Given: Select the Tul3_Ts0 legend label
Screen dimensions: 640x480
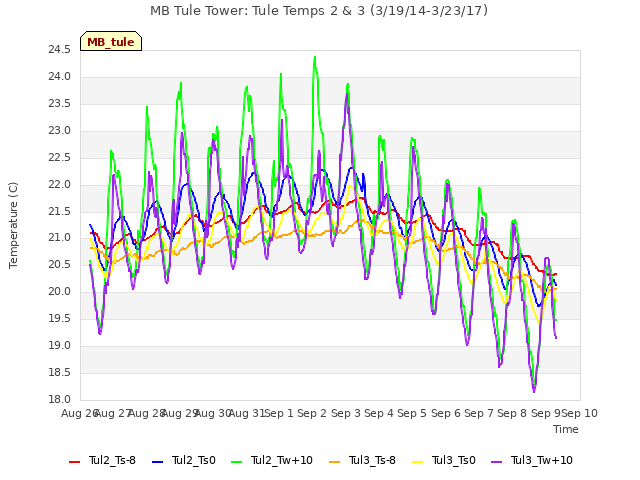Looking at the screenshot, I should tap(453, 460).
